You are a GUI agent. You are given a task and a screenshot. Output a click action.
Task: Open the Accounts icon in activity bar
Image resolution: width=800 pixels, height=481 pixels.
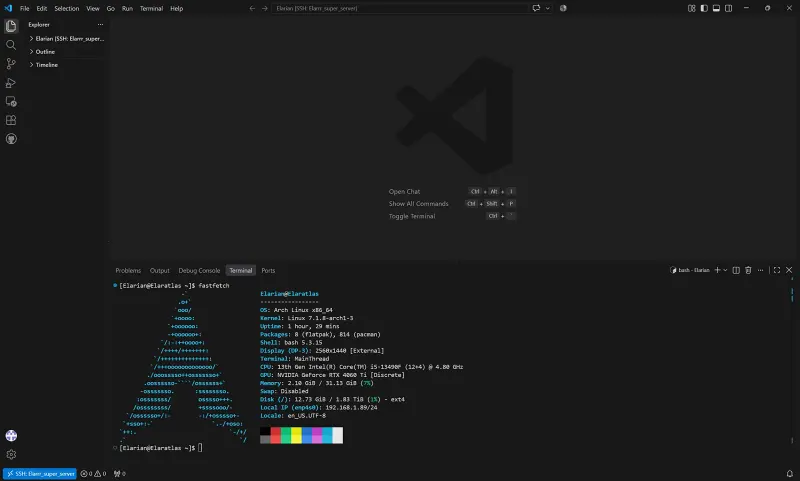(x=11, y=436)
